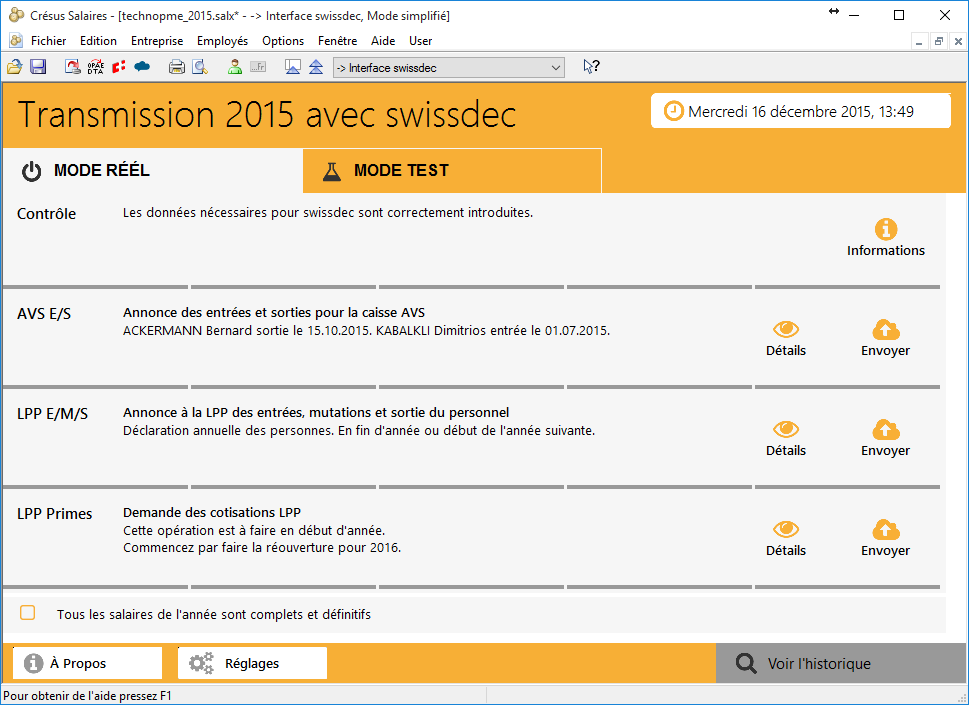Image resolution: width=969 pixels, height=705 pixels.
Task: Click the green employee person toolbar icon
Action: pyautogui.click(x=234, y=67)
